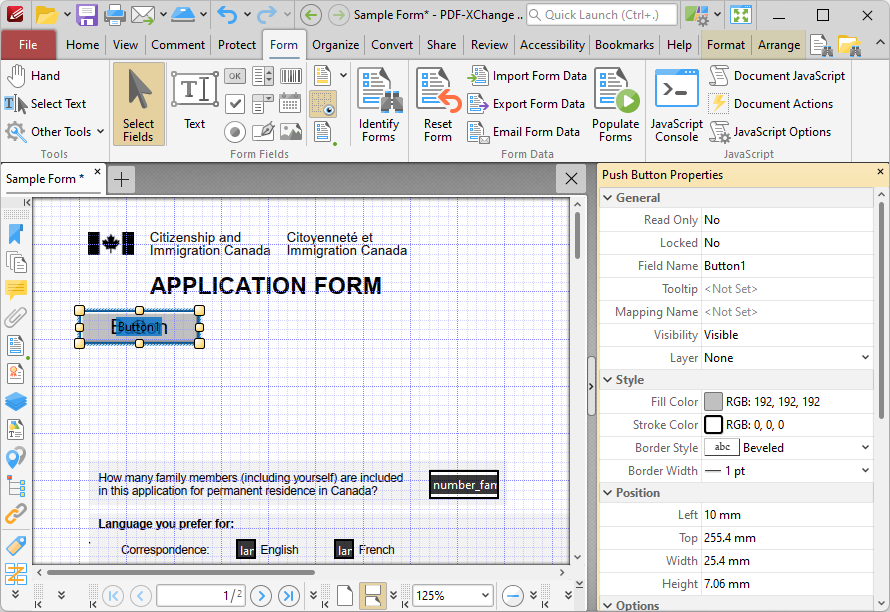This screenshot has width=890, height=612.
Task: Go to the next page
Action: (261, 596)
